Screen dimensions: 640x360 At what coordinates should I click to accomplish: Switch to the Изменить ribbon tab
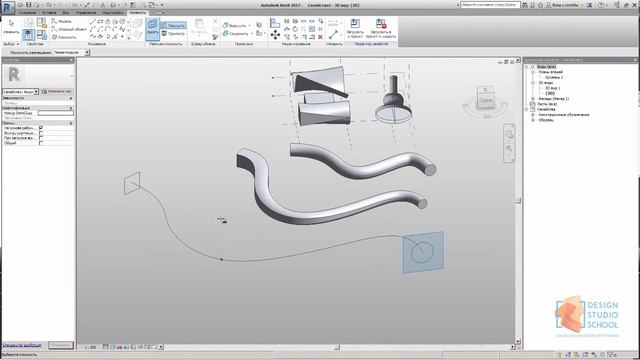click(x=137, y=13)
